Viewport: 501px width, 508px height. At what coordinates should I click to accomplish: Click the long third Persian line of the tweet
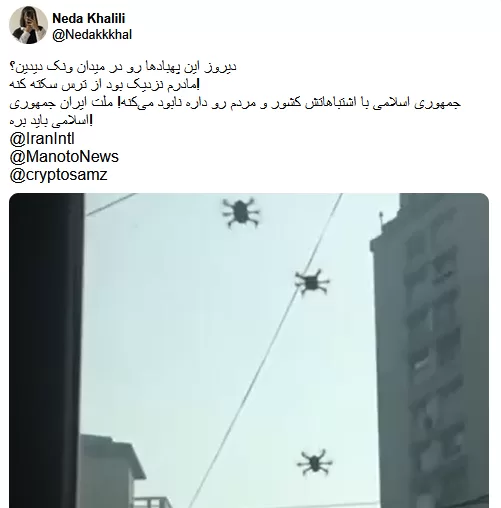click(235, 103)
